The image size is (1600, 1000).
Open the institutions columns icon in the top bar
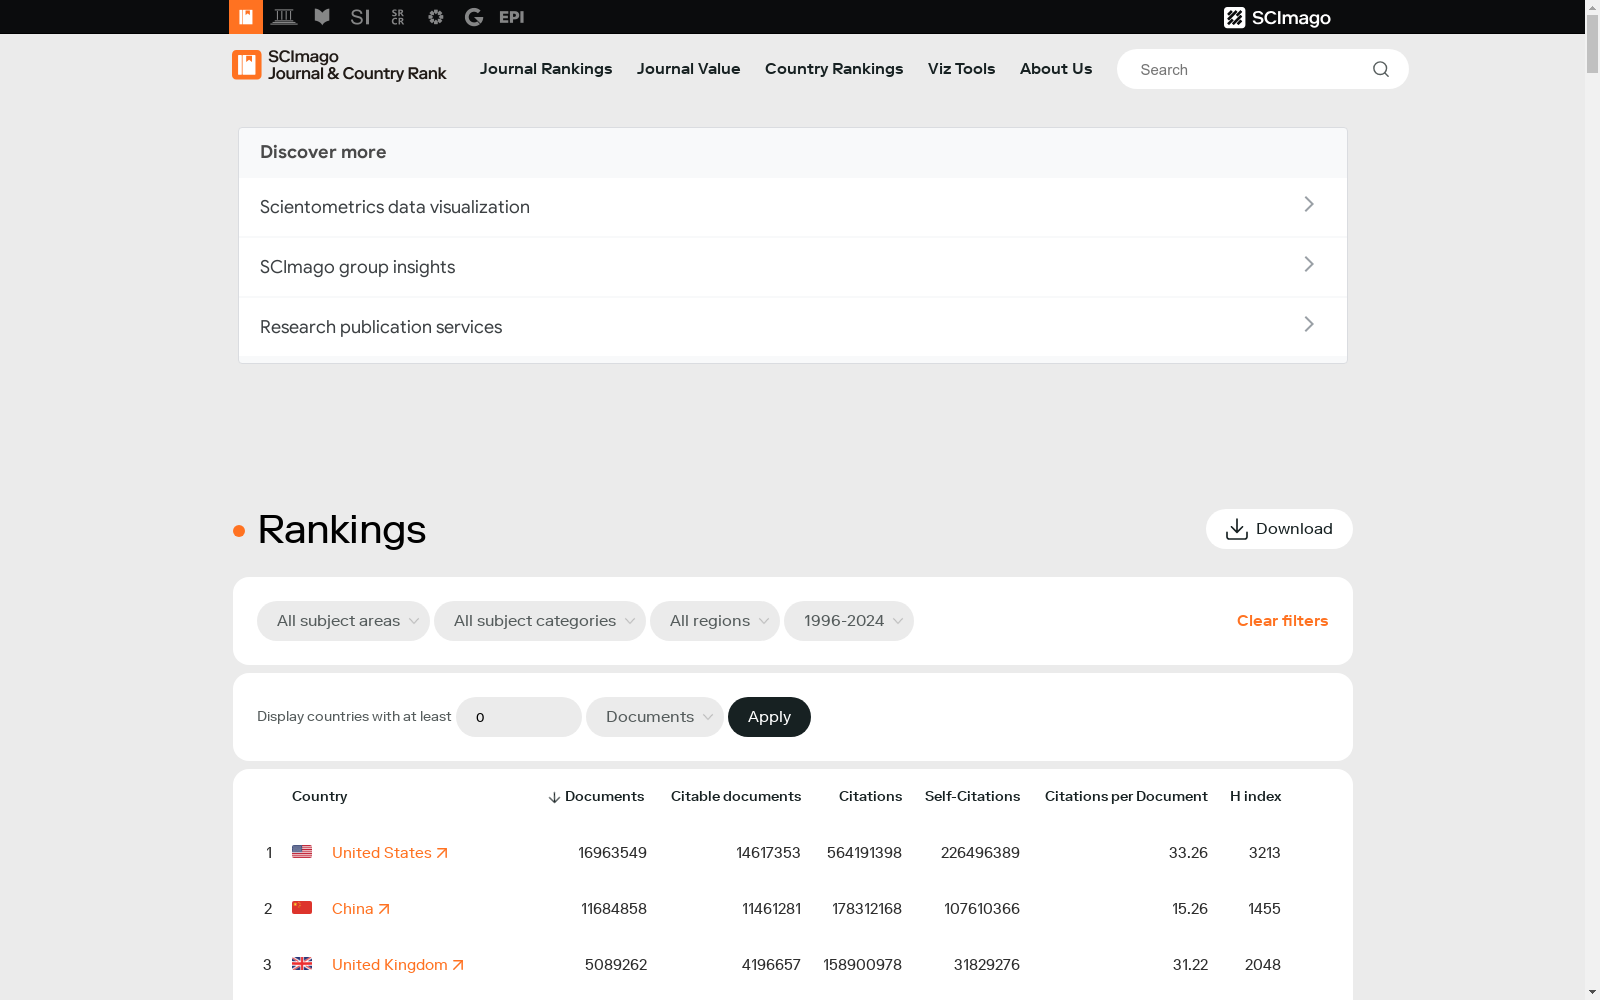pyautogui.click(x=284, y=17)
